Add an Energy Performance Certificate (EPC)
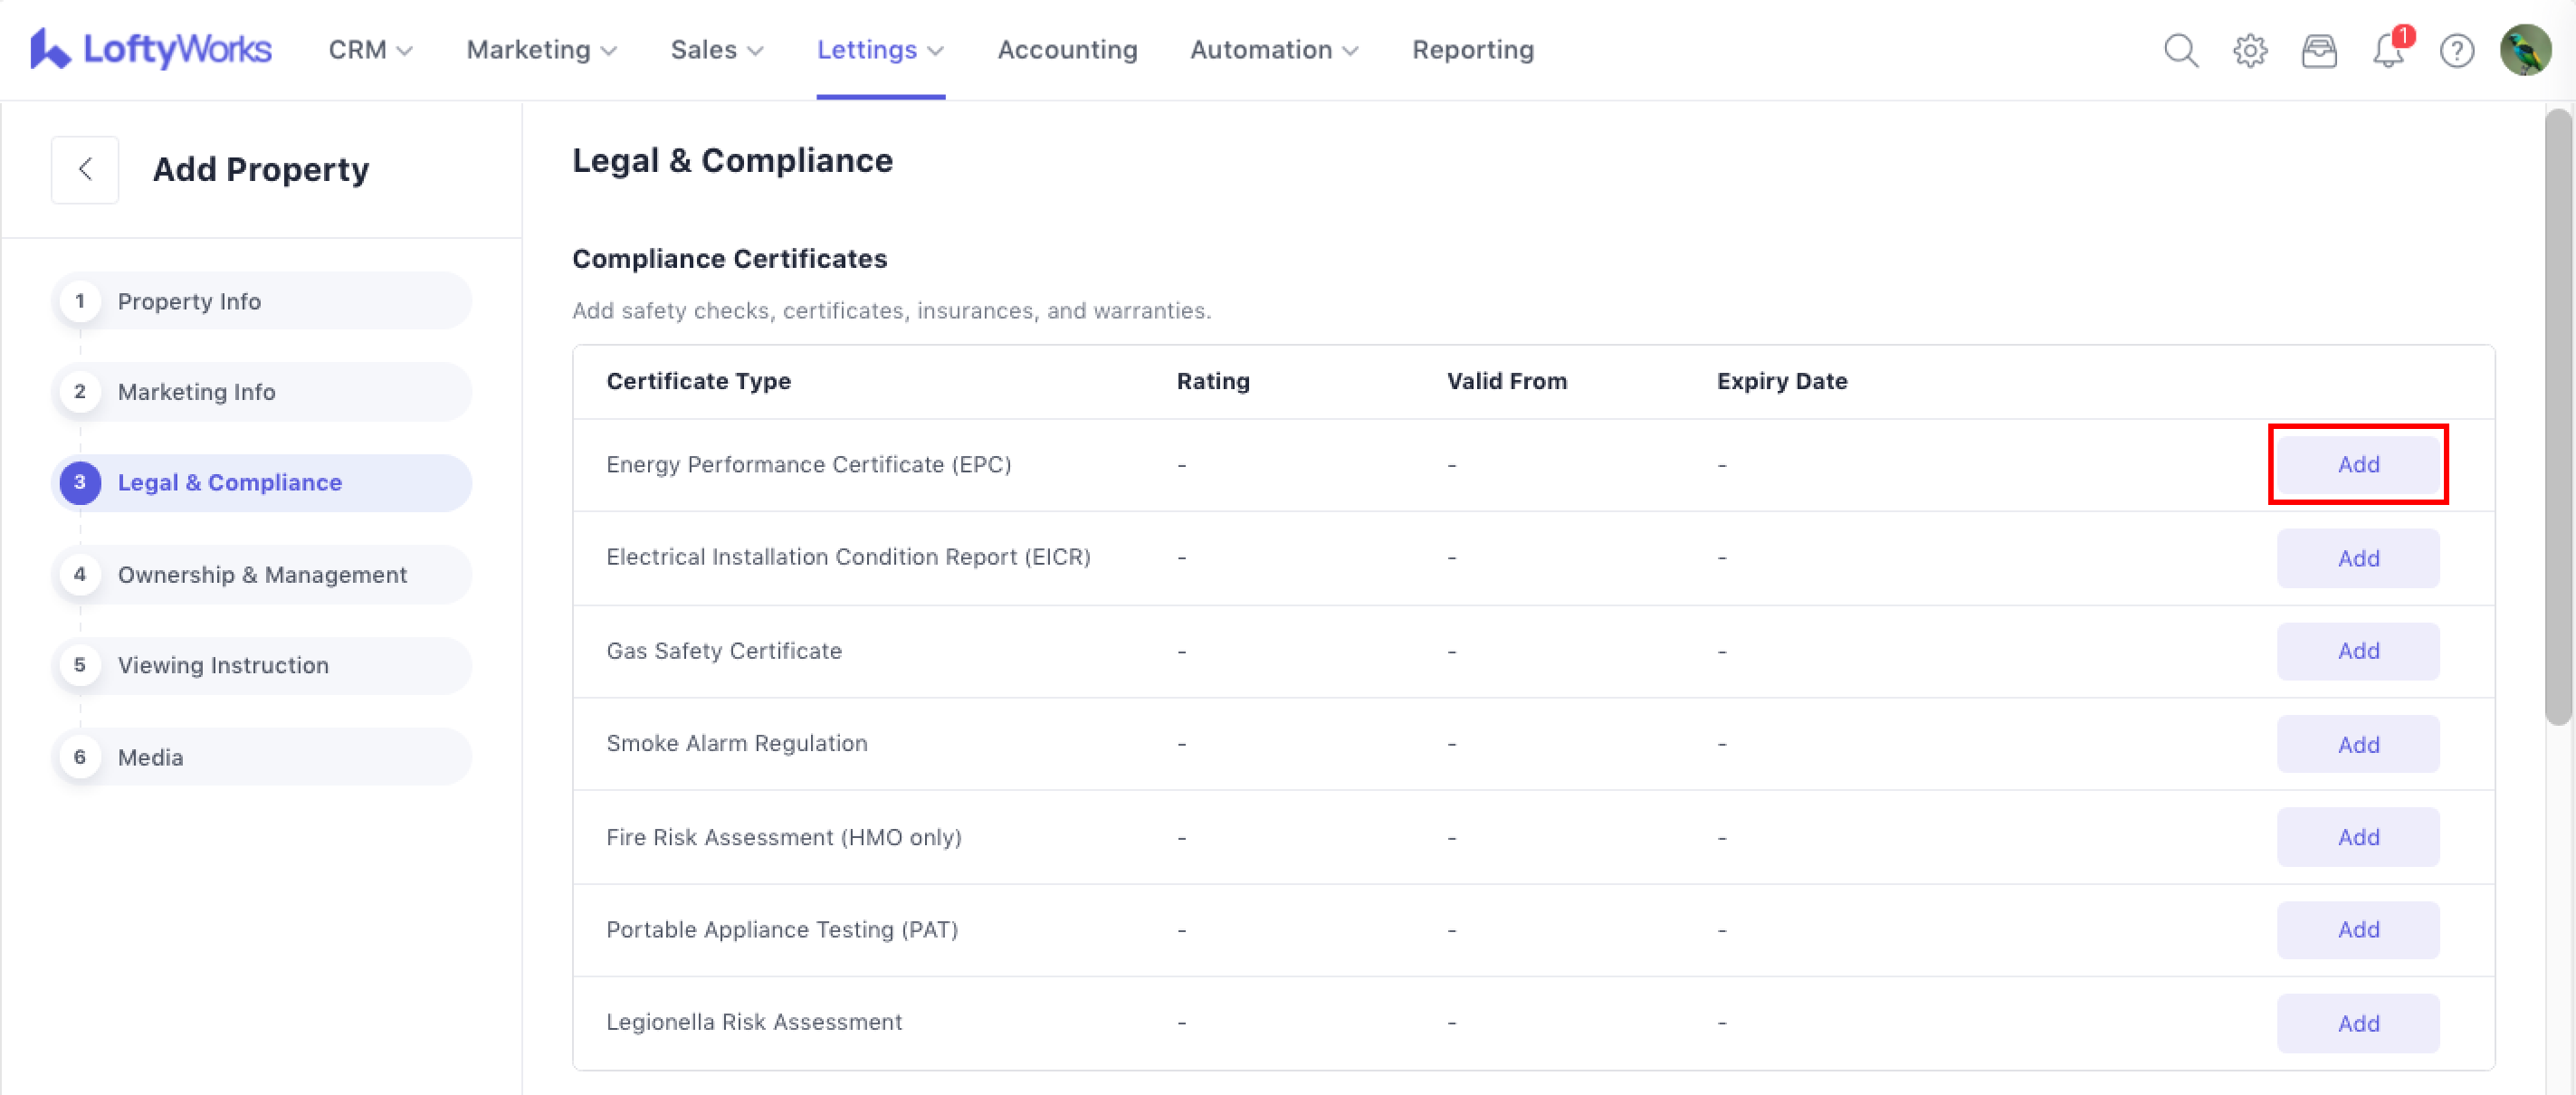Screen dimensions: 2576x1095 tap(2357, 464)
